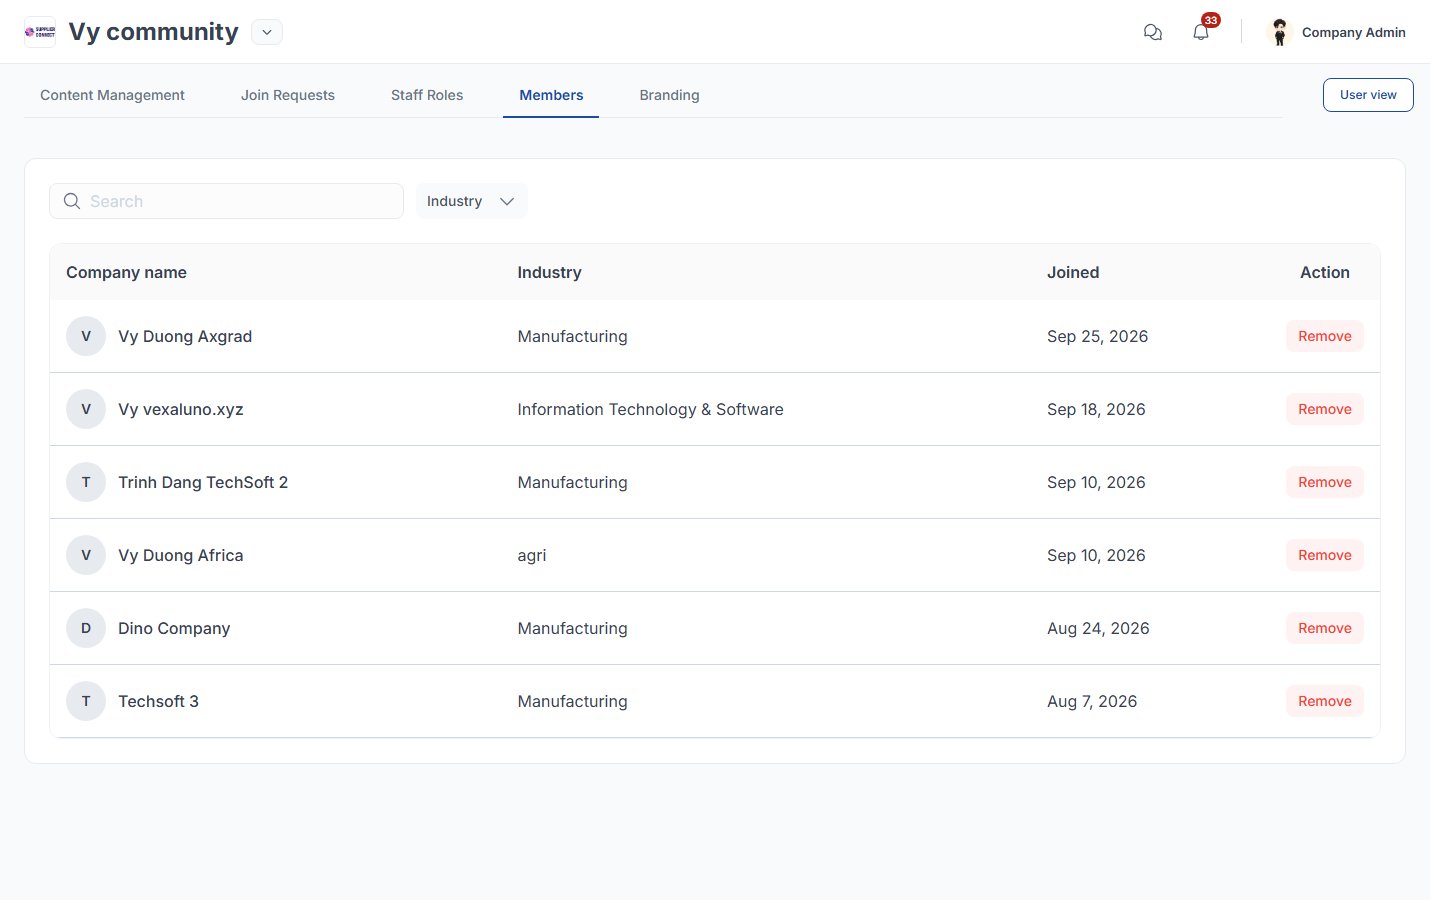Click Dino Company's D avatar
1440x900 pixels.
click(86, 628)
